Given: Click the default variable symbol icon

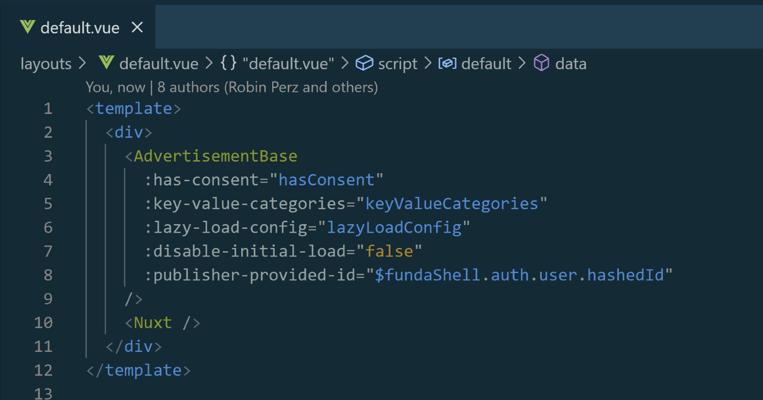Looking at the screenshot, I should pos(447,63).
